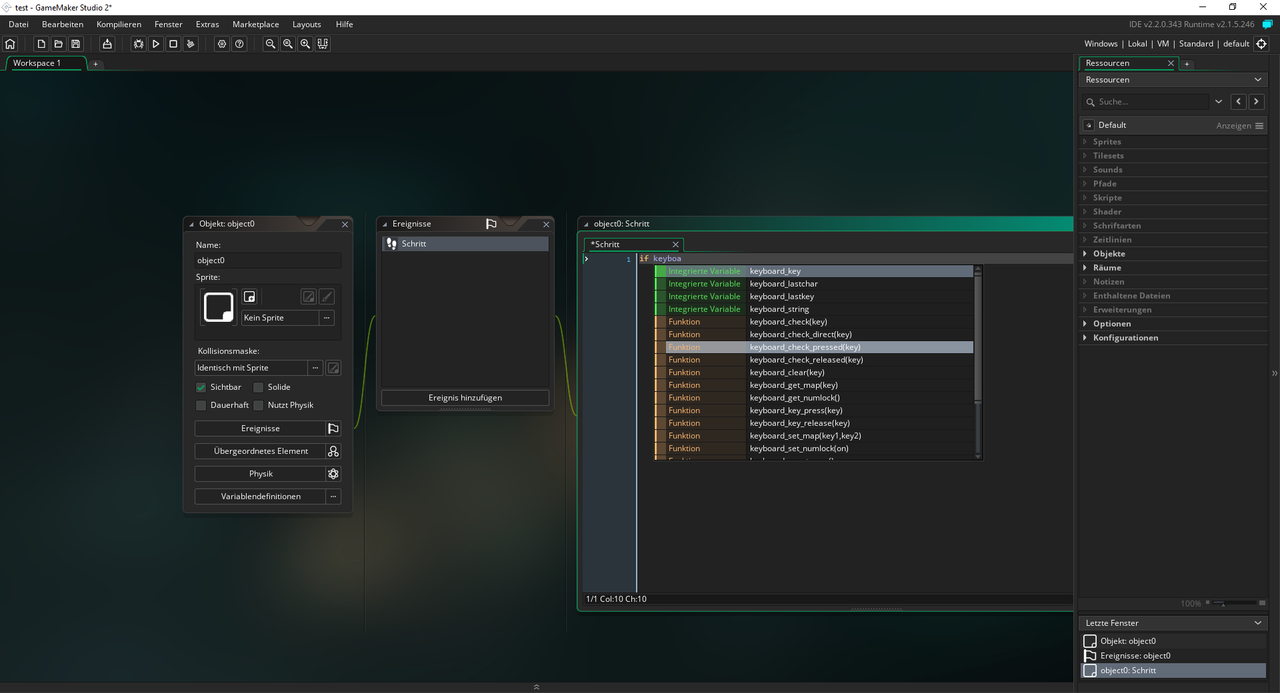This screenshot has width=1280, height=693.
Task: Click the create executable export icon
Action: click(107, 44)
